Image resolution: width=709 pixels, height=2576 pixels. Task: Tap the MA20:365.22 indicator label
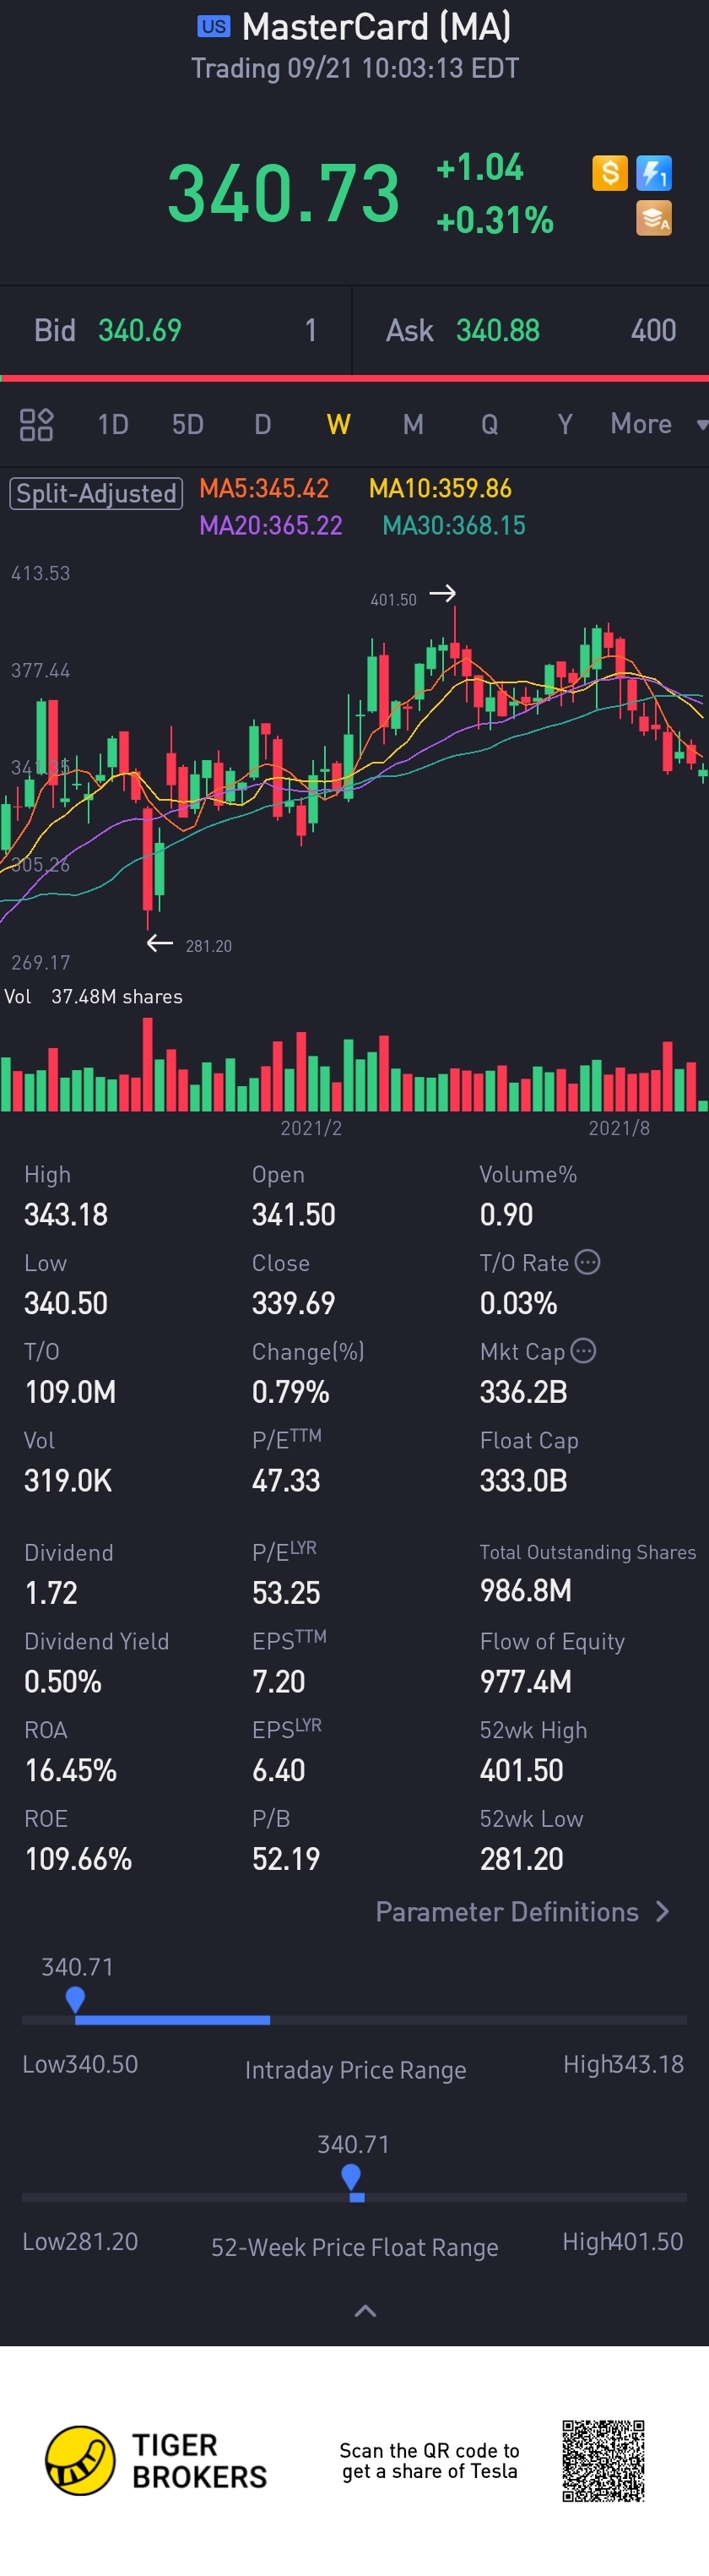pos(271,525)
